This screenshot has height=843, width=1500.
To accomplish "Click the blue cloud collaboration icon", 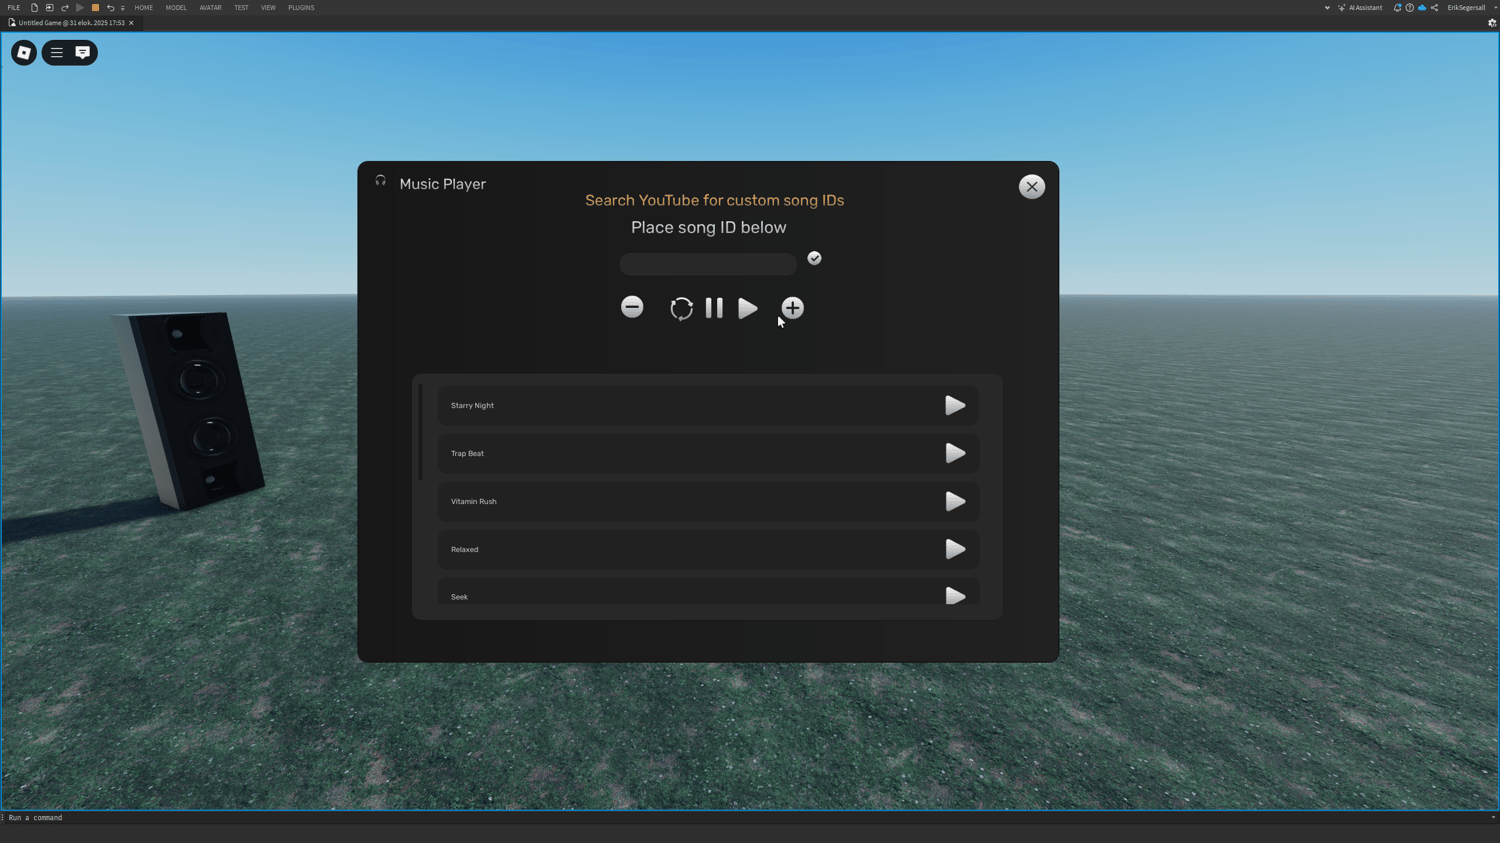I will click(1422, 8).
